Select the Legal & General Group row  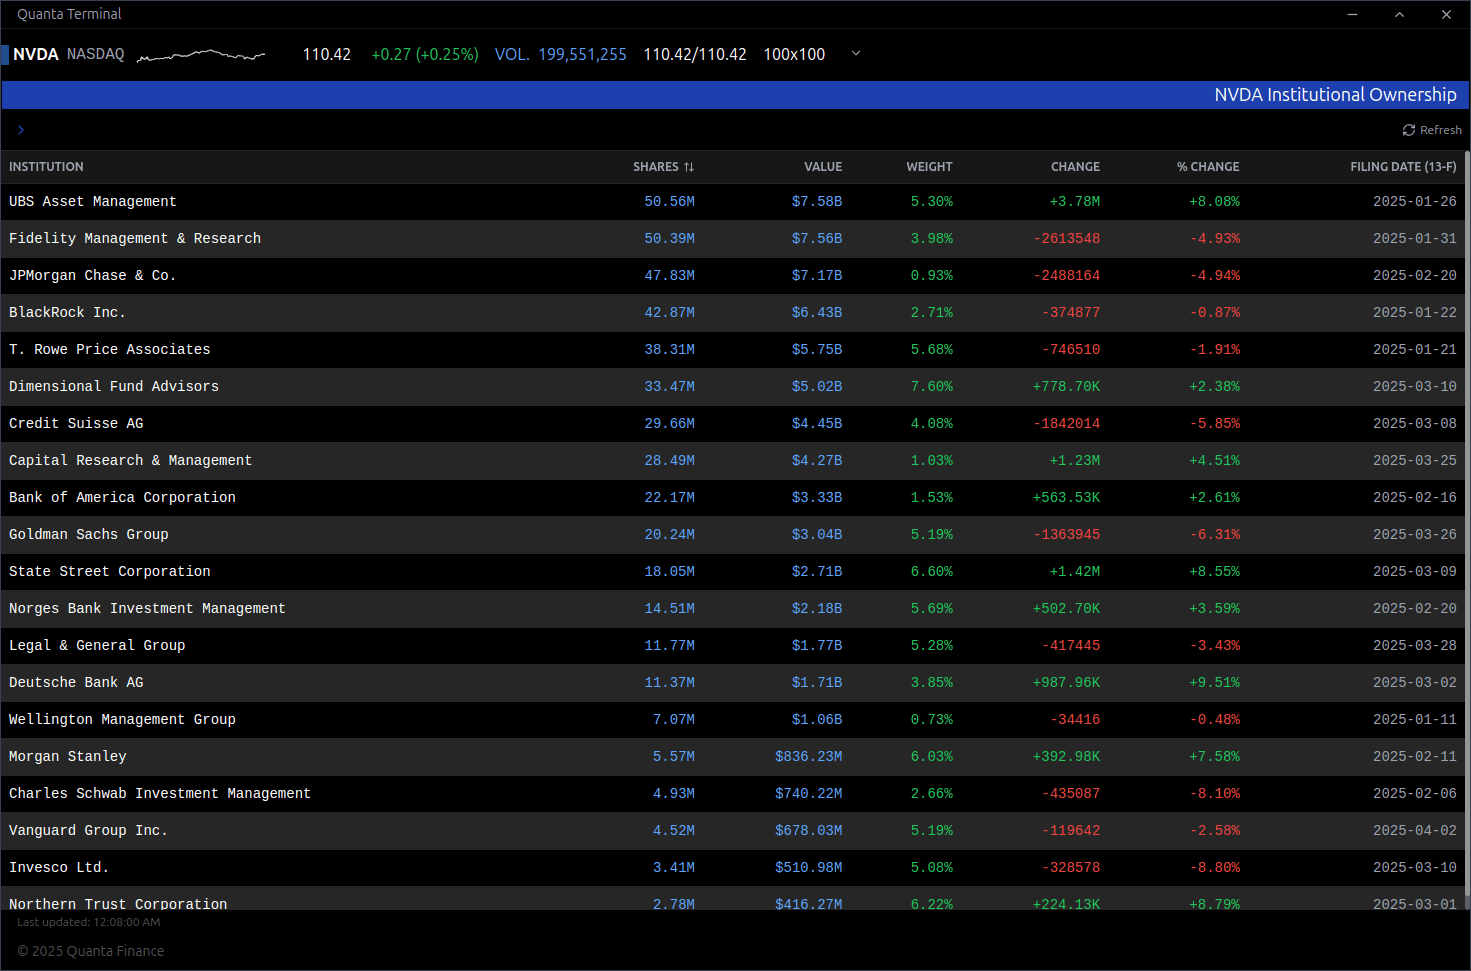733,646
